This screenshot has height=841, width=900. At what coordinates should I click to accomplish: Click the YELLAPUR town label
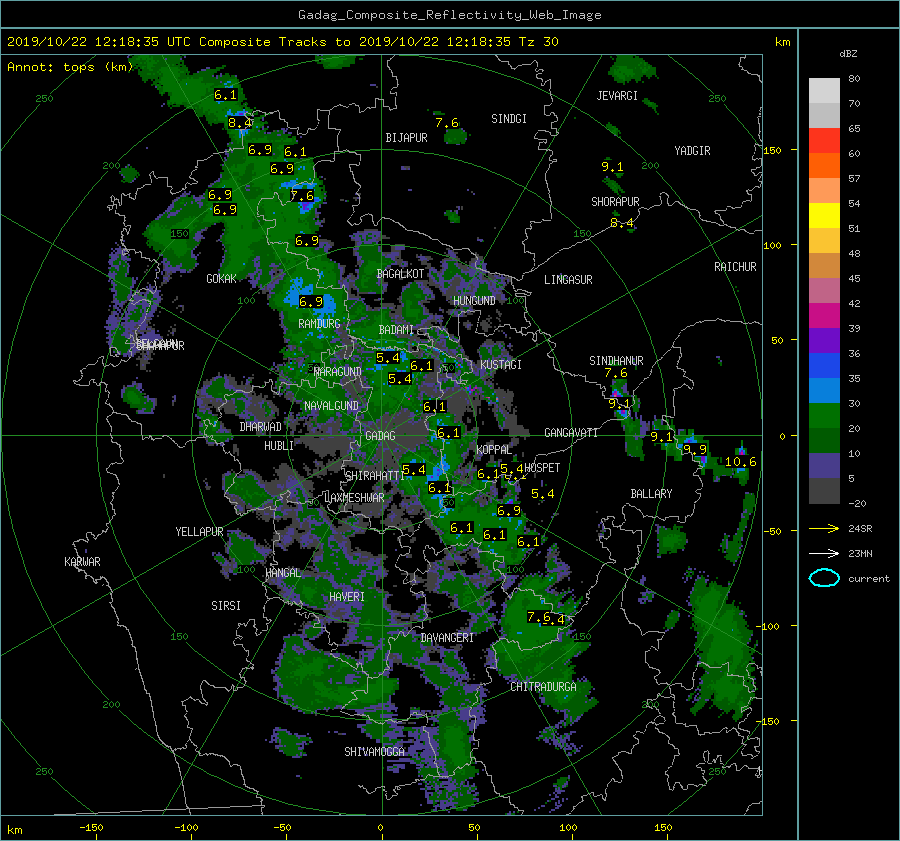199,532
